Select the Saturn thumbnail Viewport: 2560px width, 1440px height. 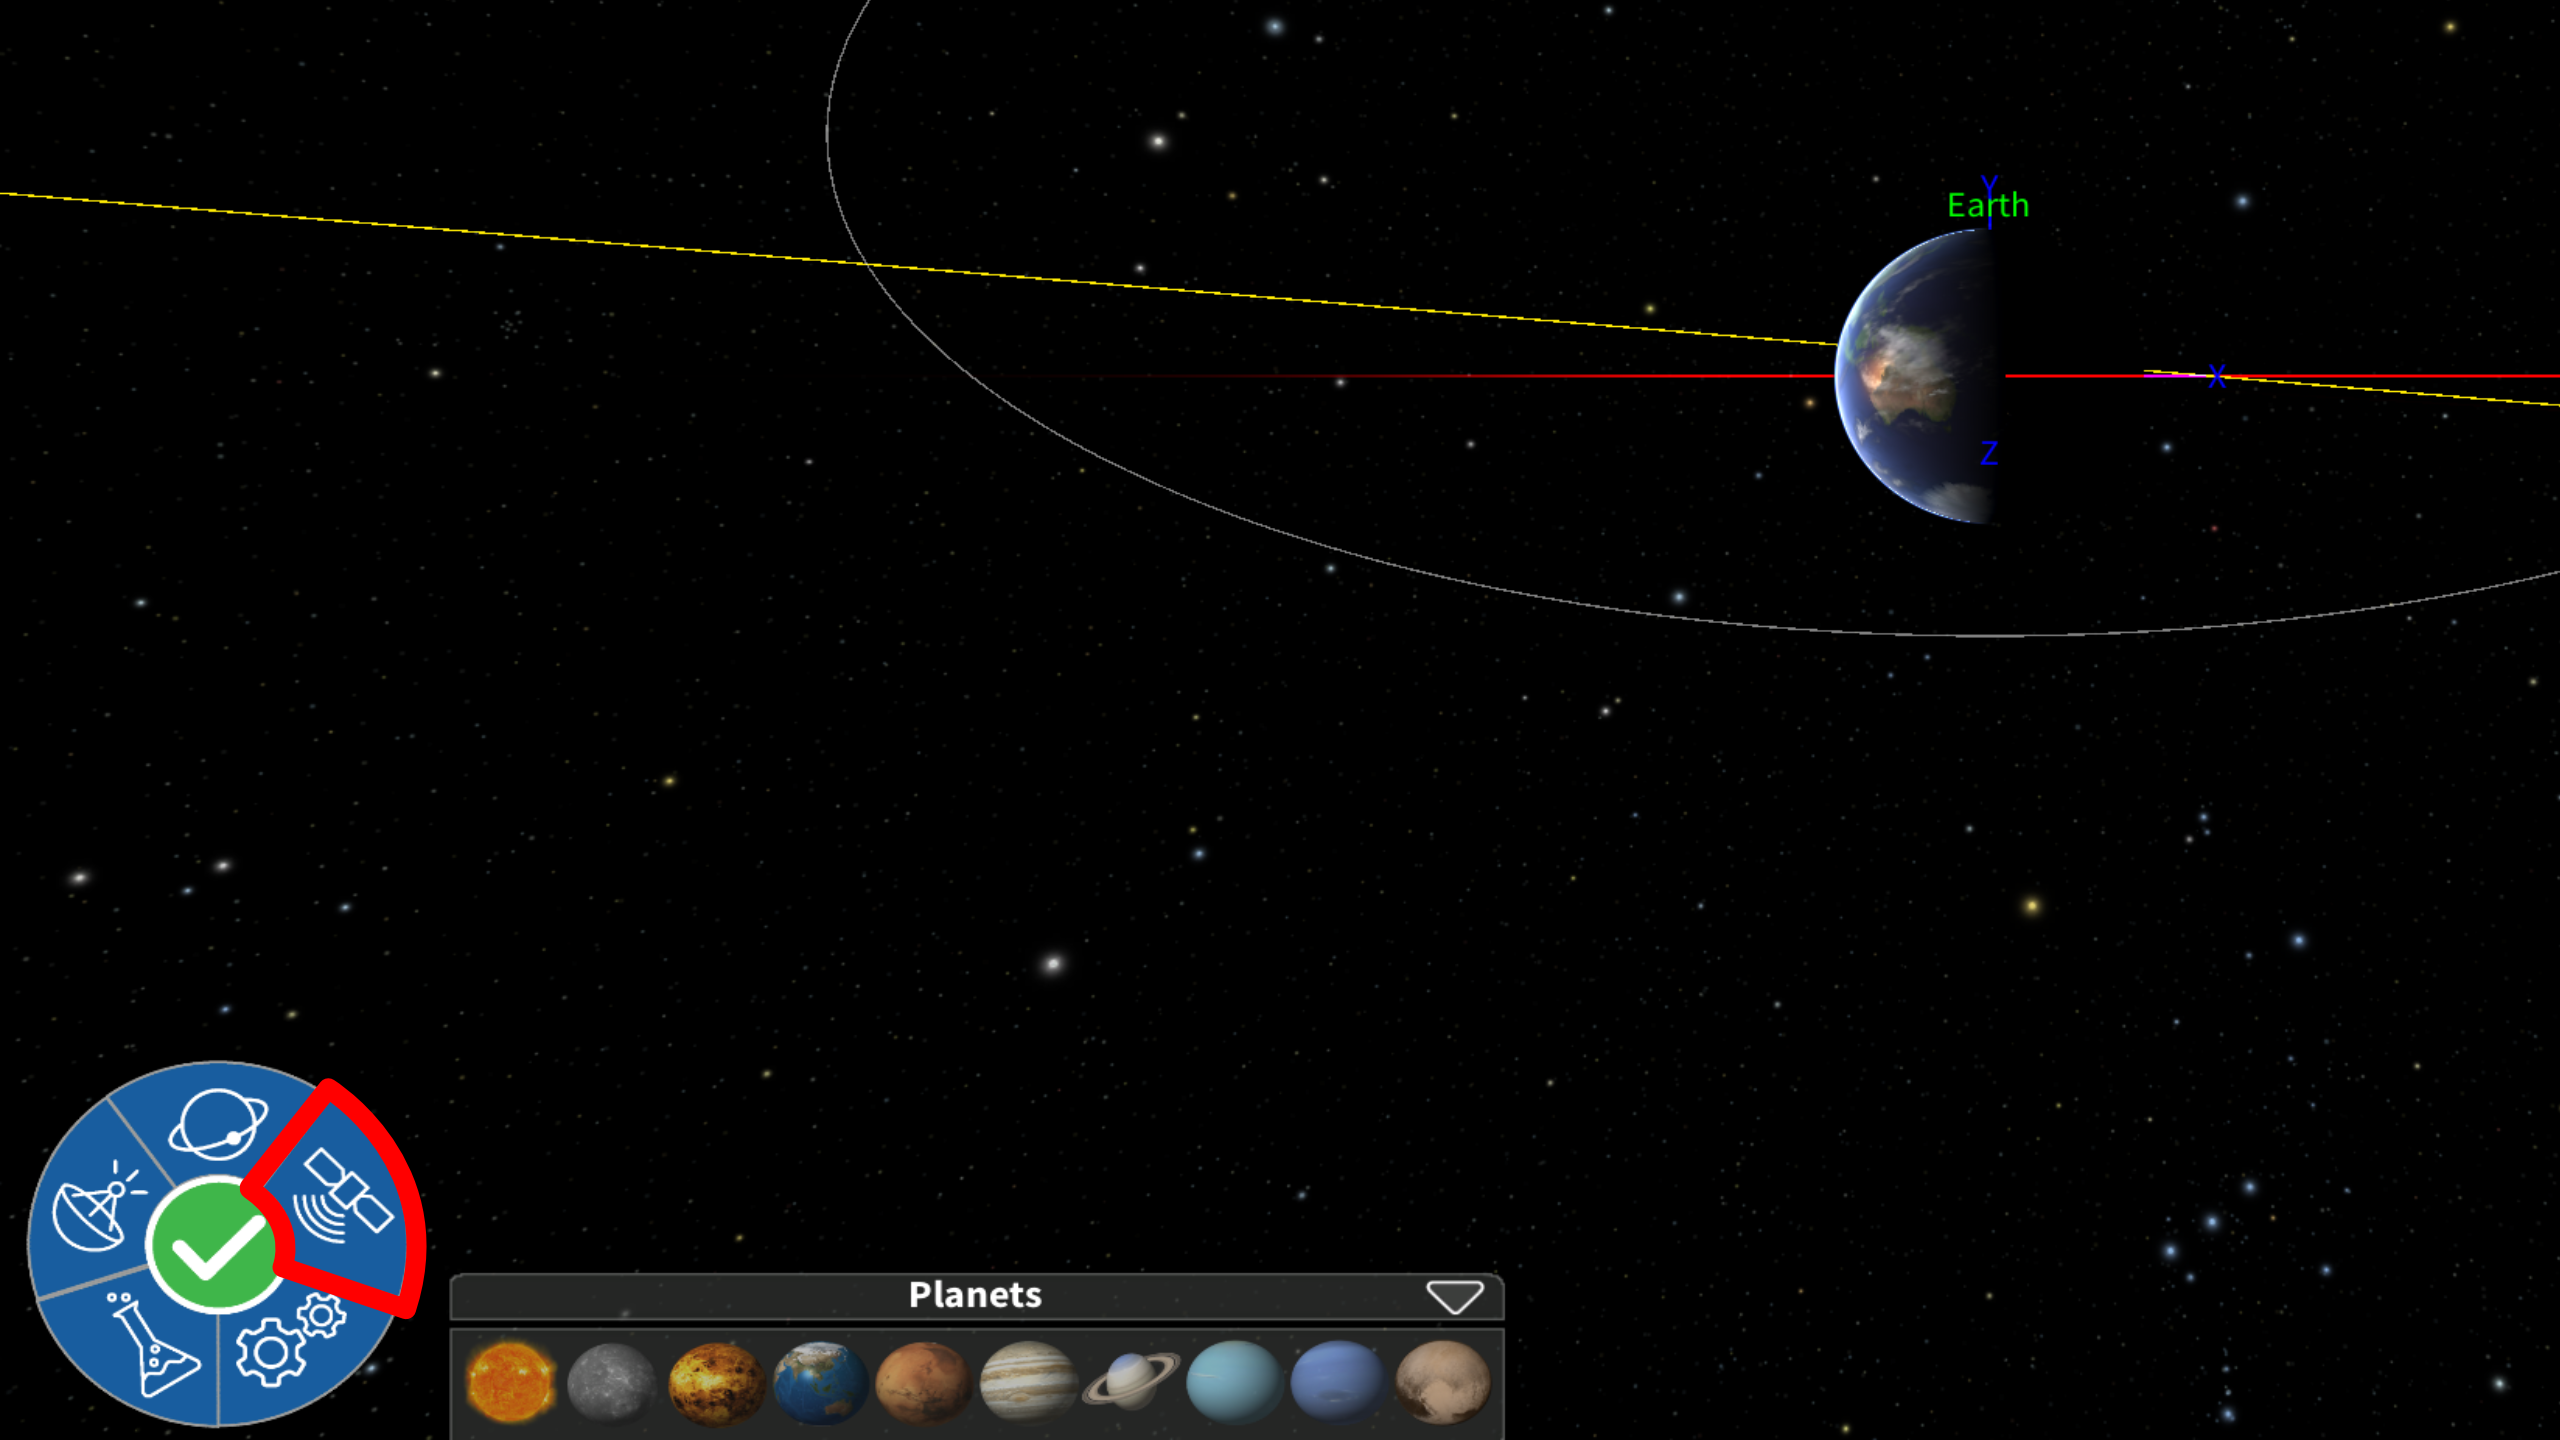pyautogui.click(x=1131, y=1380)
